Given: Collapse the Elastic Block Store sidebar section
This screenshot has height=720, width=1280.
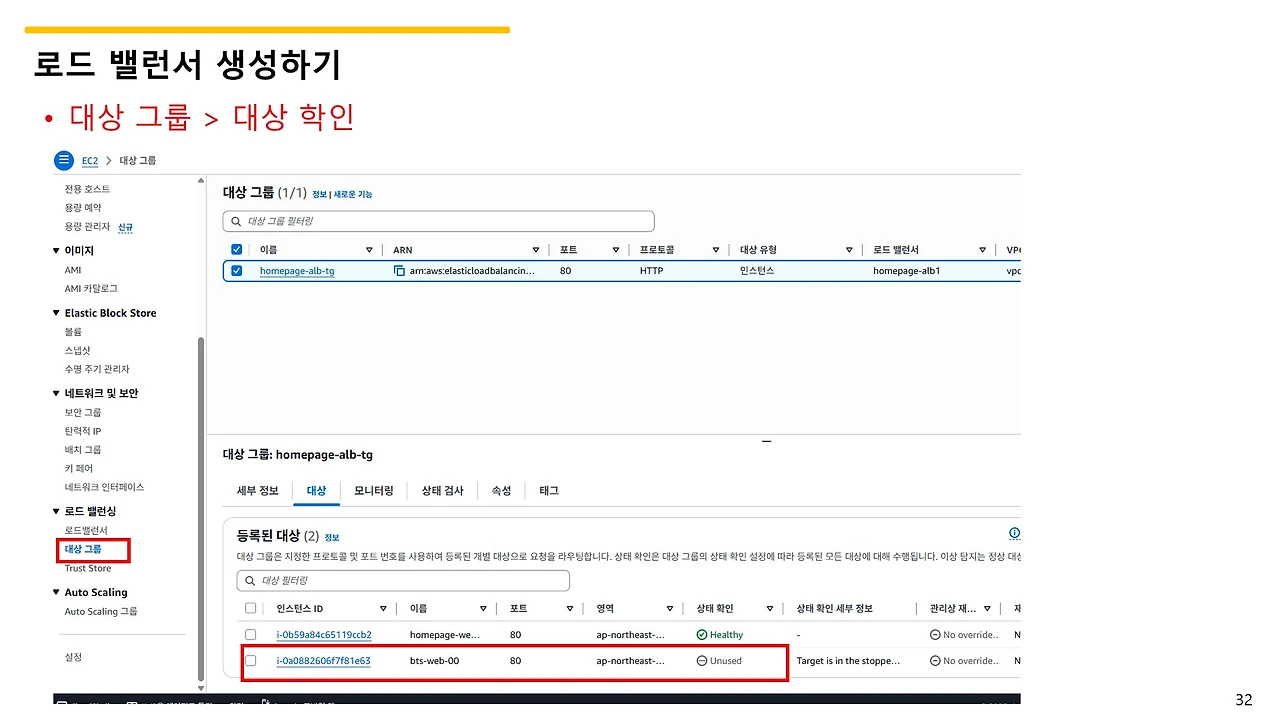Looking at the screenshot, I should tap(56, 313).
